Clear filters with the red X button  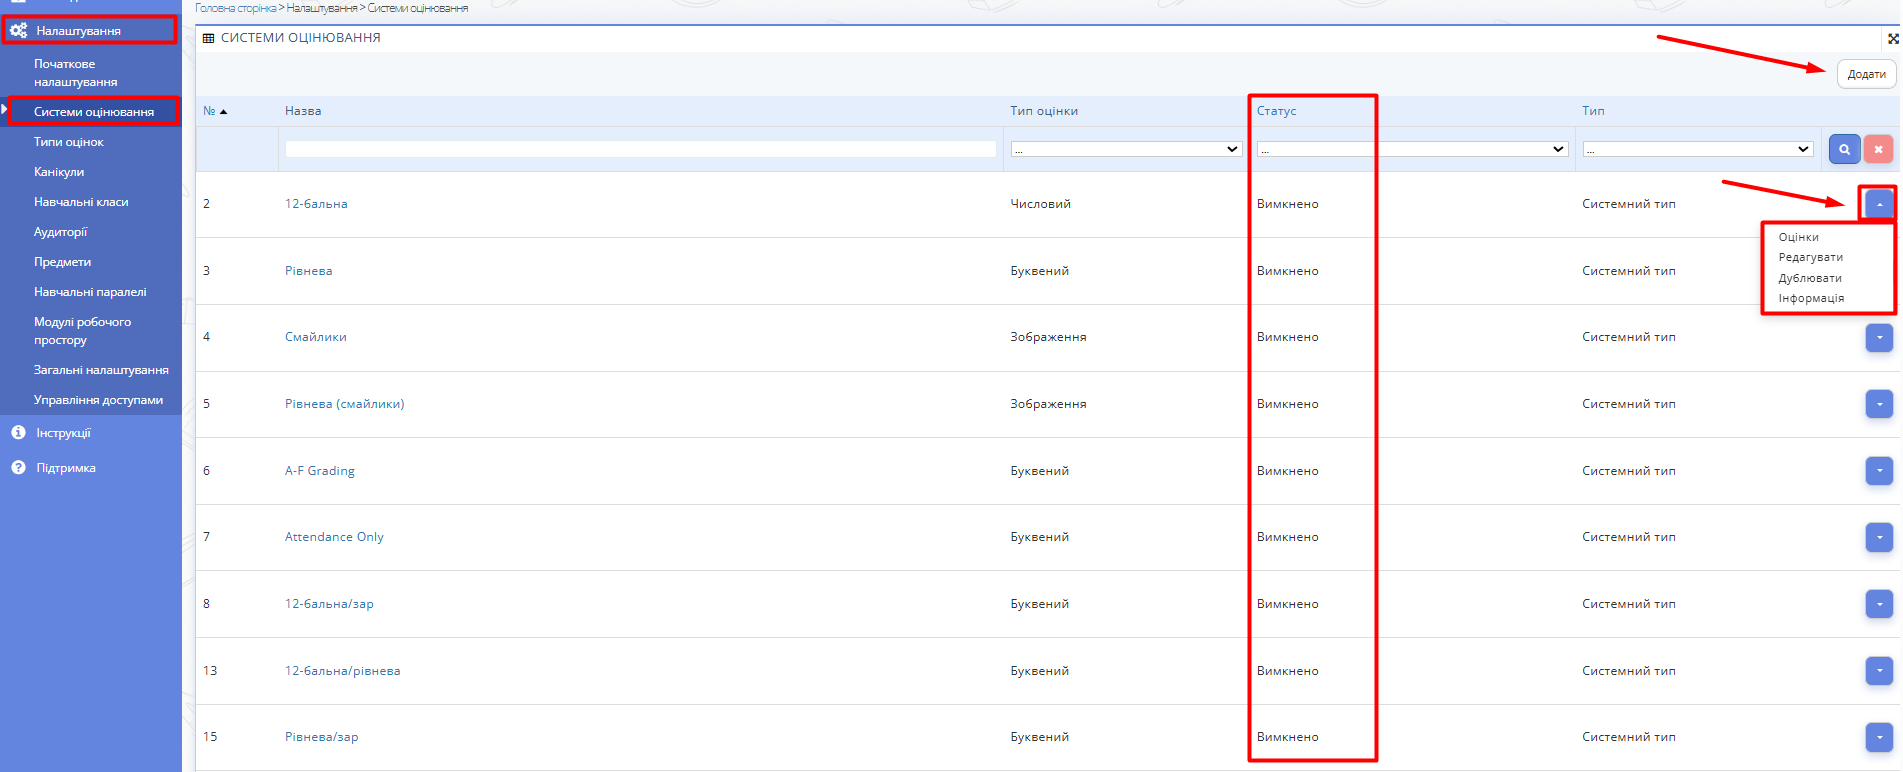[x=1878, y=149]
